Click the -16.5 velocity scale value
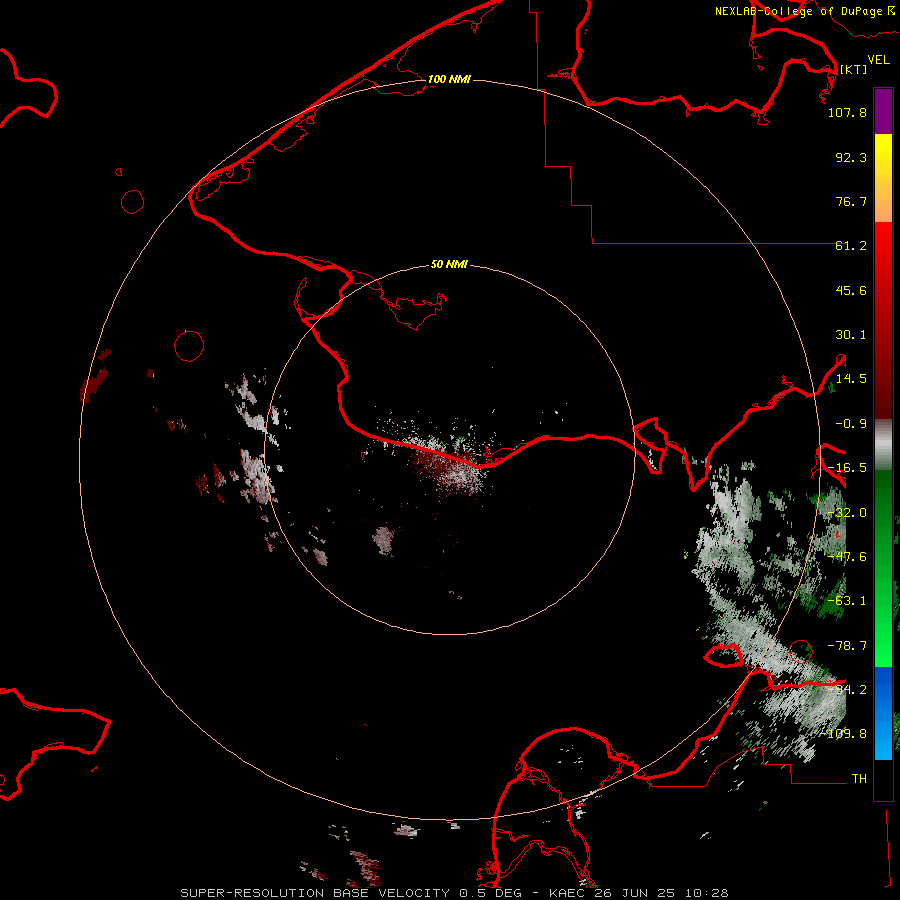This screenshot has height=900, width=900. 847,468
